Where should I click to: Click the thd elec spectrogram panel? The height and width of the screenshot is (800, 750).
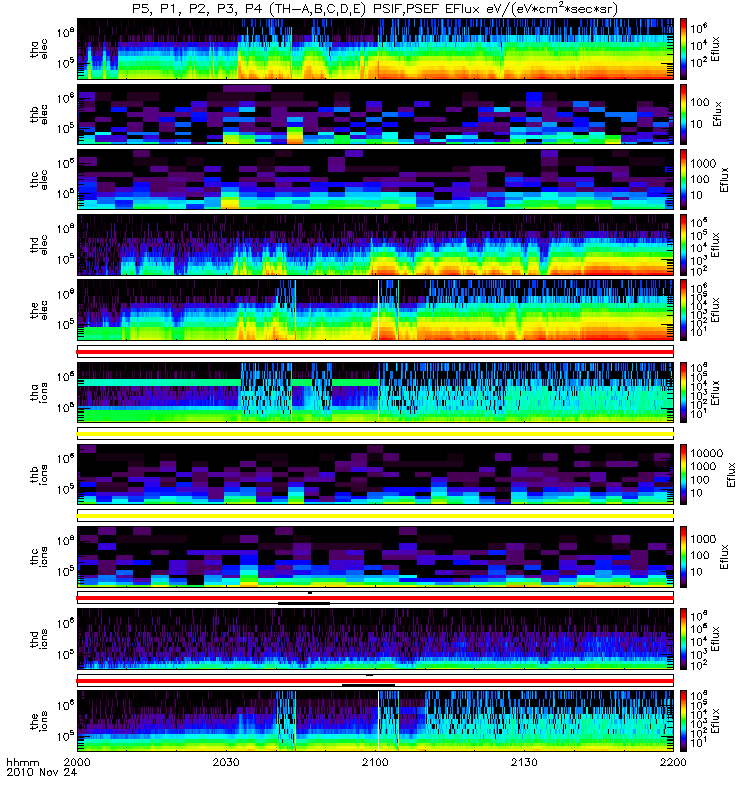click(375, 245)
